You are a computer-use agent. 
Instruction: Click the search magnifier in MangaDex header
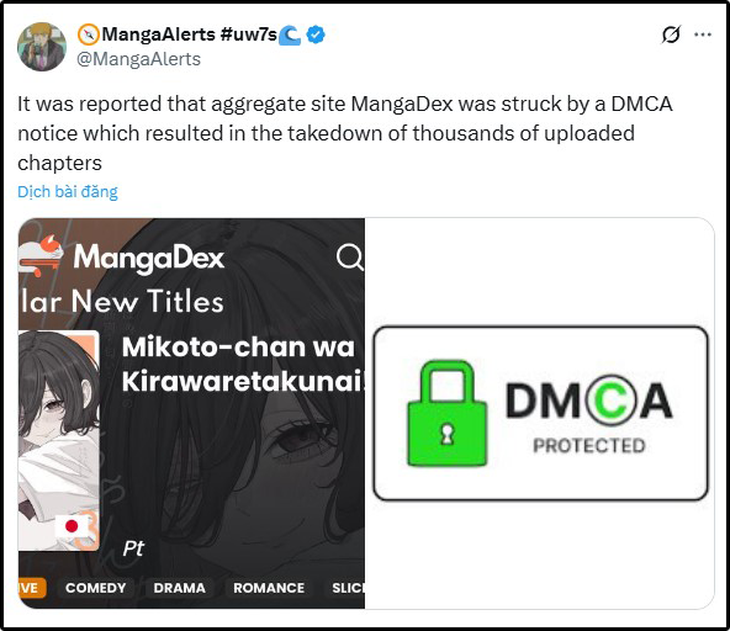click(349, 258)
